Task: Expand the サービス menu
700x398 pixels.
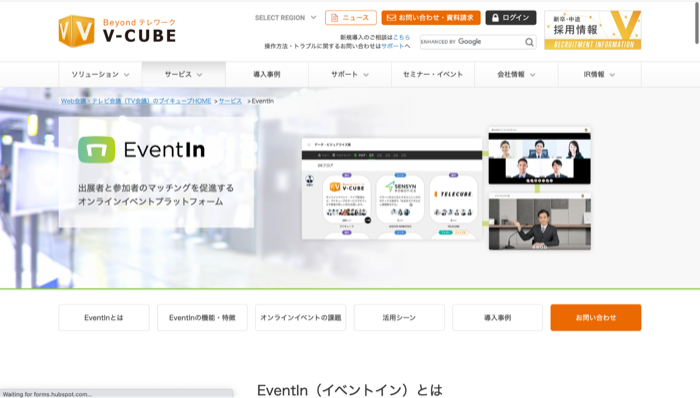Action: 183,75
